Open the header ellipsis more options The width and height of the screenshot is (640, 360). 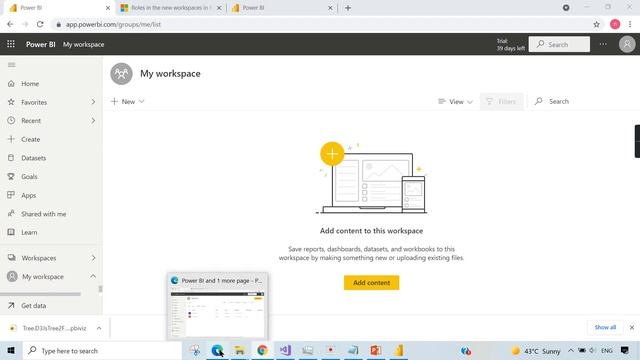click(x=603, y=44)
